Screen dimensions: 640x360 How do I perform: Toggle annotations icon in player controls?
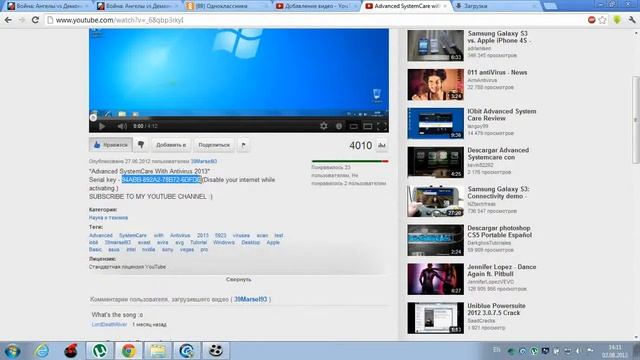pos(339,127)
